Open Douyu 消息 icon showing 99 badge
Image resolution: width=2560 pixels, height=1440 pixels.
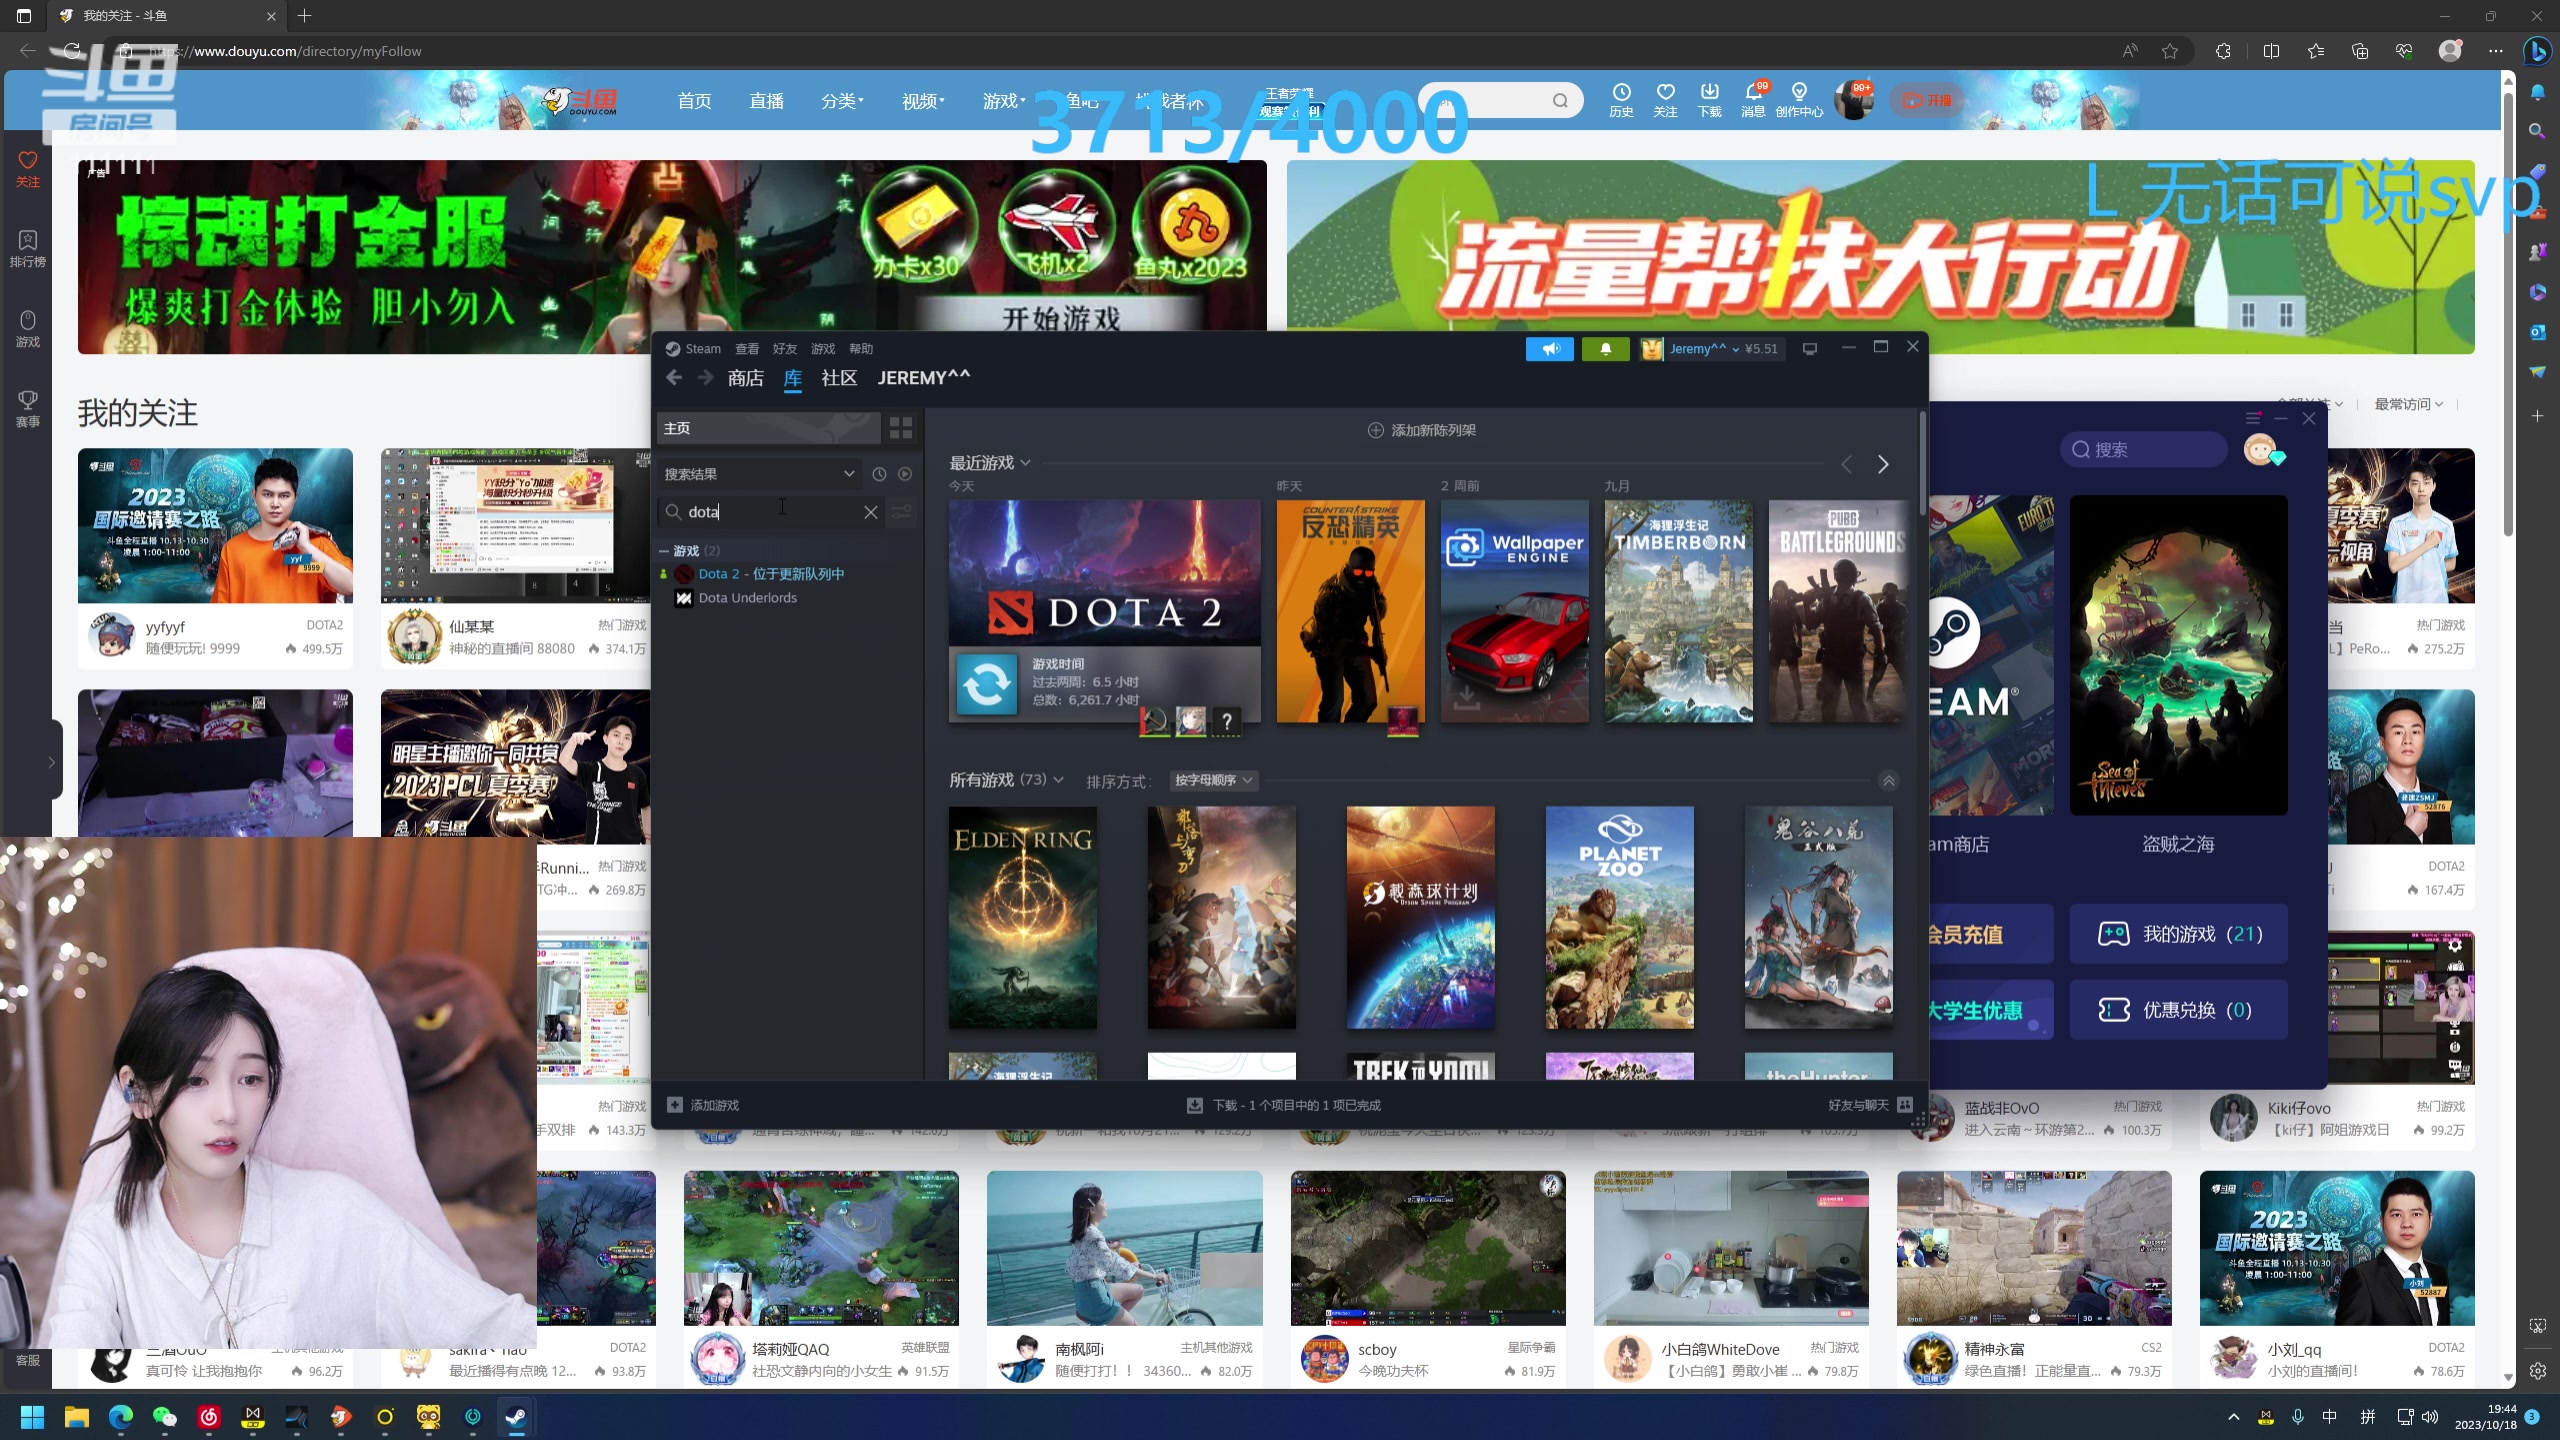point(1753,100)
